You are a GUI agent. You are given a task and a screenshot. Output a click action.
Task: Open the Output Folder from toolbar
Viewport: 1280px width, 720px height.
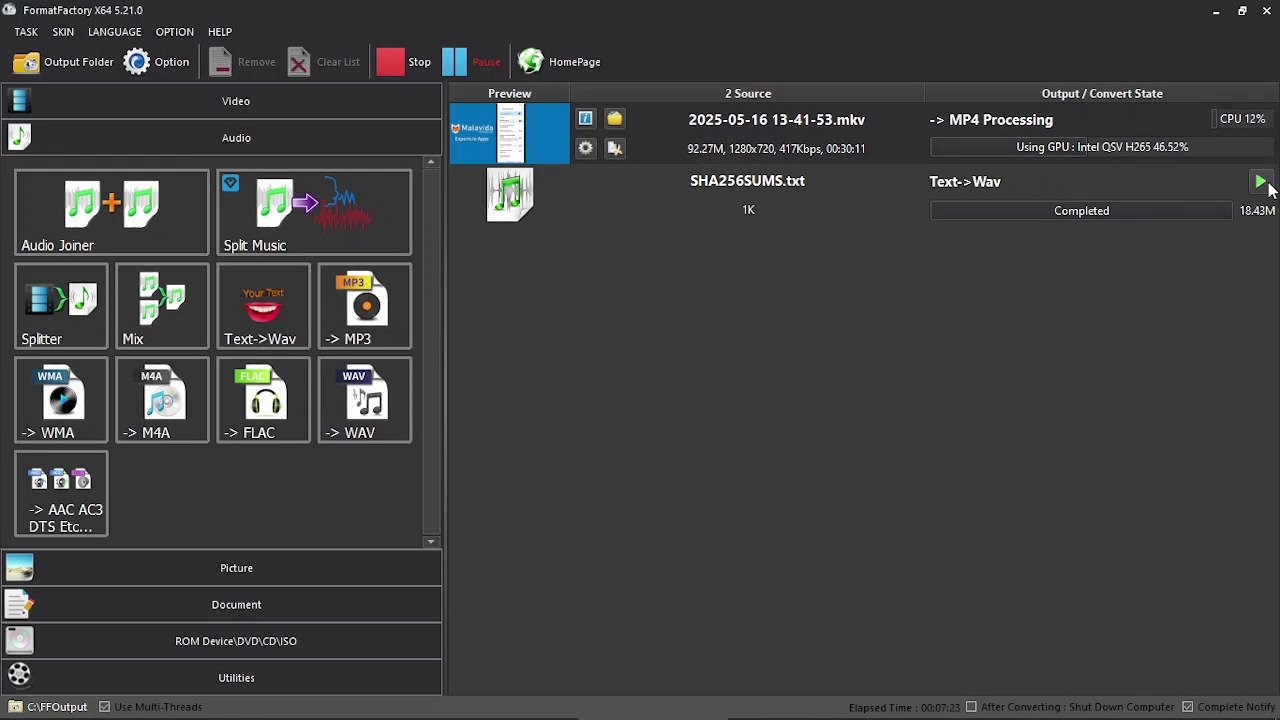click(63, 62)
